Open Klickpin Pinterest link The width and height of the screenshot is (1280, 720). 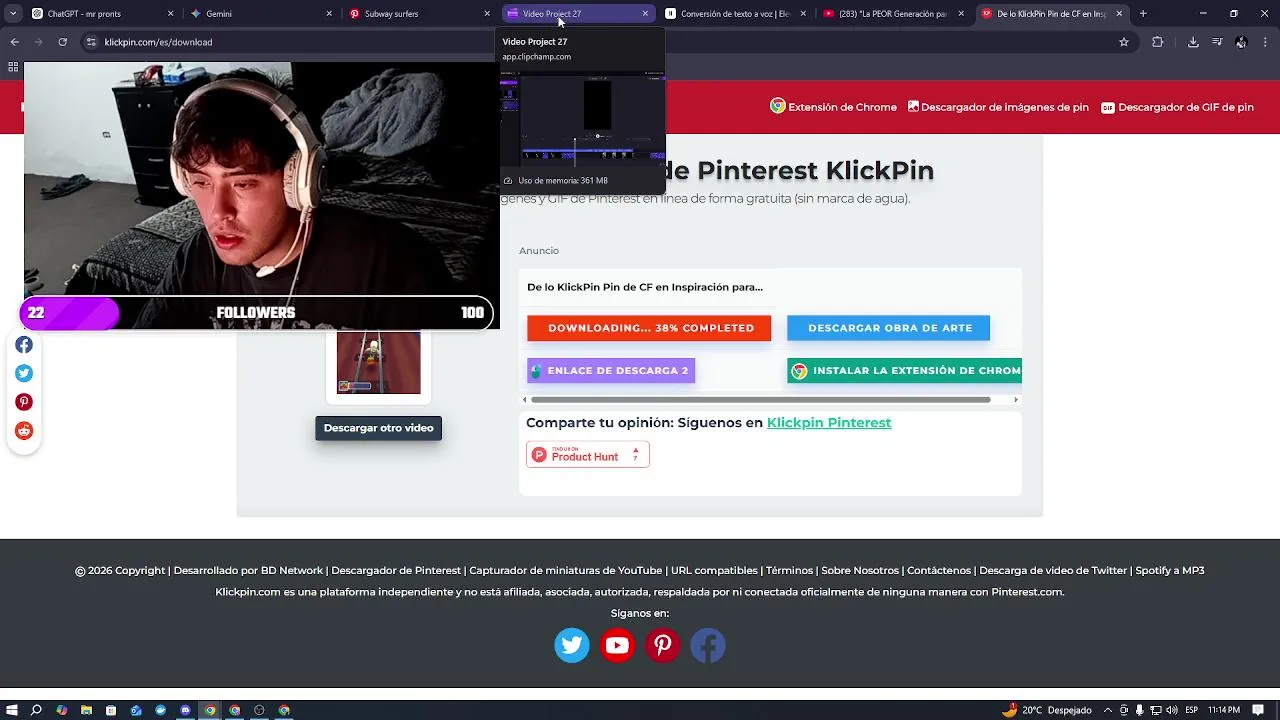pos(829,423)
